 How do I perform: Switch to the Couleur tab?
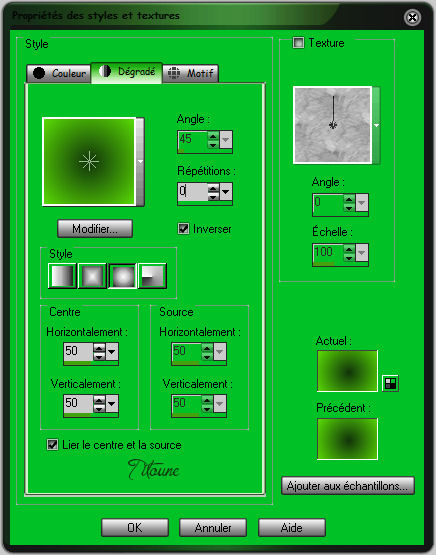pyautogui.click(x=59, y=73)
